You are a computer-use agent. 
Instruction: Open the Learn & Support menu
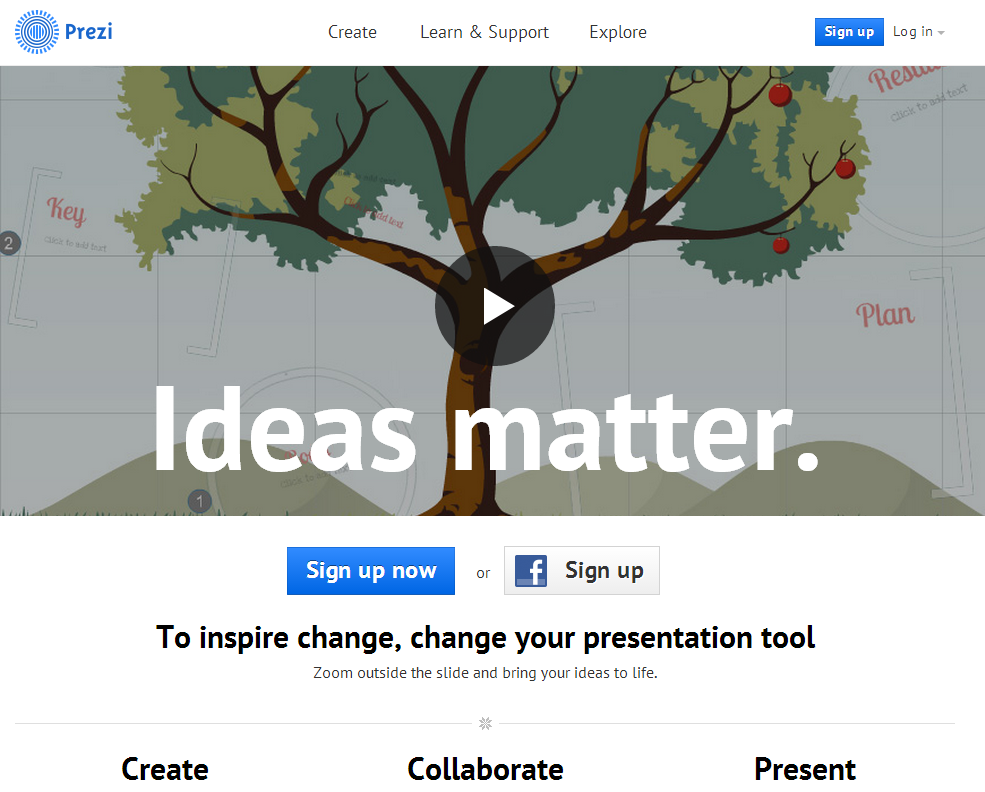click(x=484, y=32)
